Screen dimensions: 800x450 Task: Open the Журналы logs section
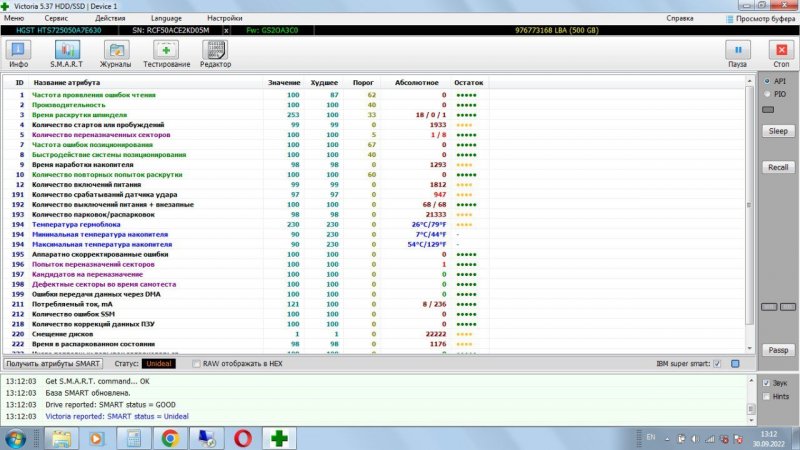point(116,53)
